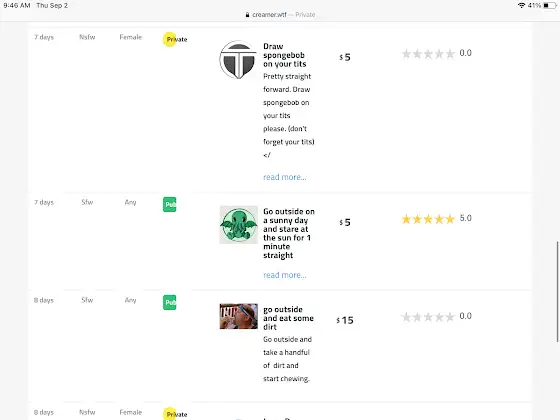Viewport: 560px width, 420px height.
Task: Click the green Public badge on dirt request
Action: (x=170, y=302)
